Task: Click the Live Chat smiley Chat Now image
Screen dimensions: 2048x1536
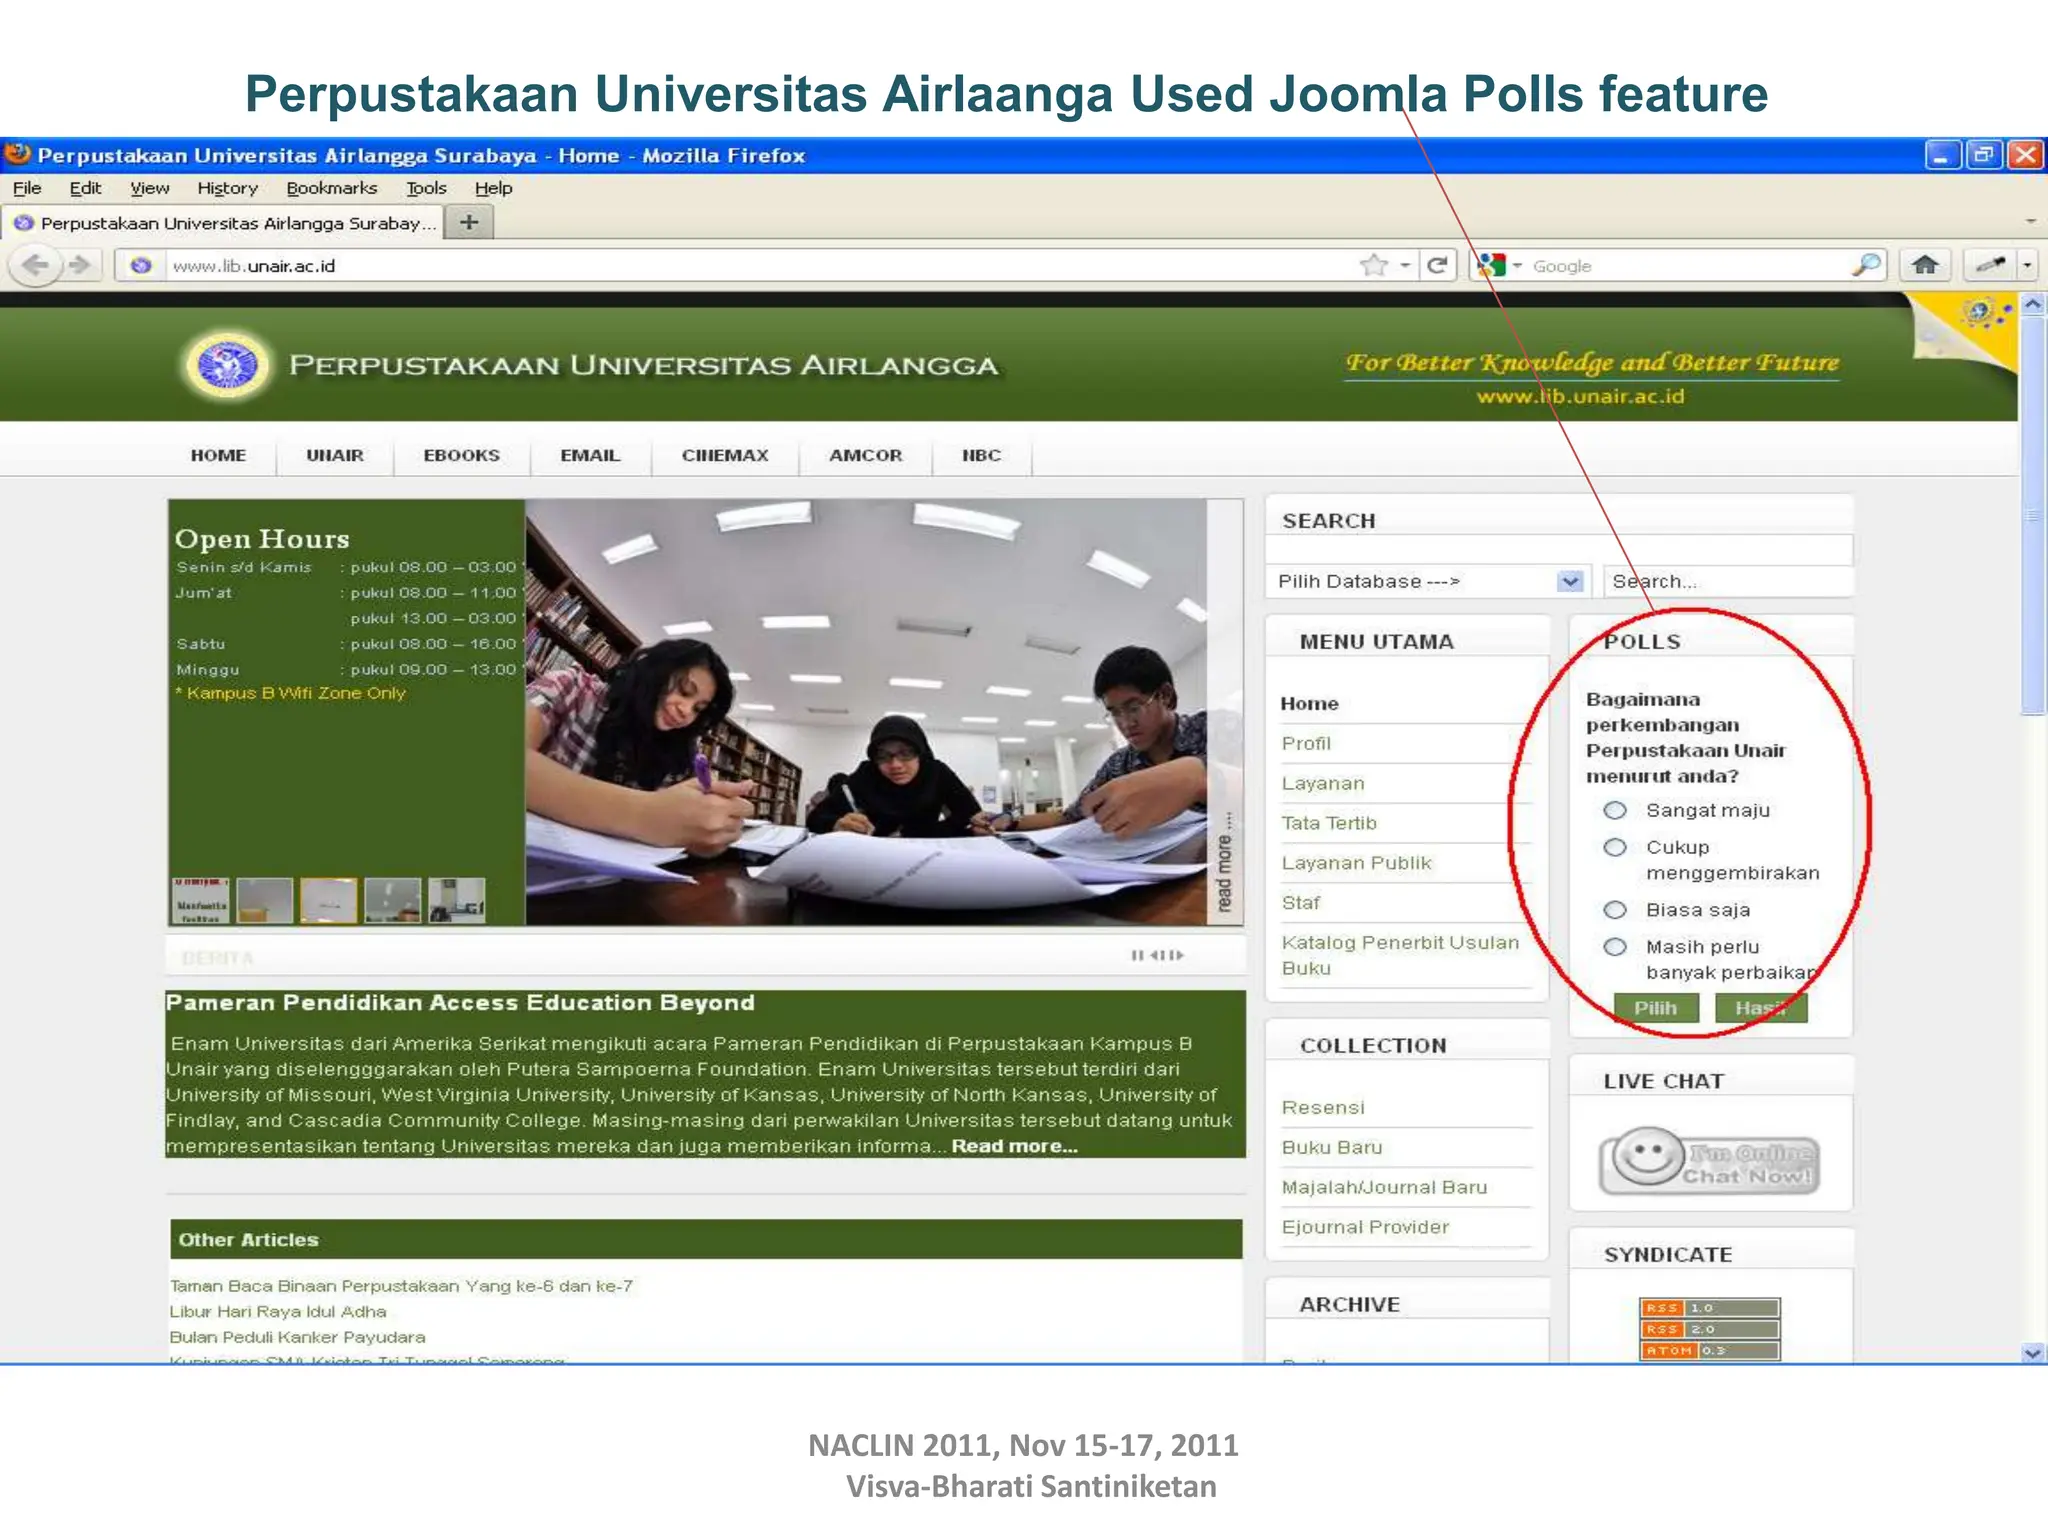Action: coord(1709,1161)
